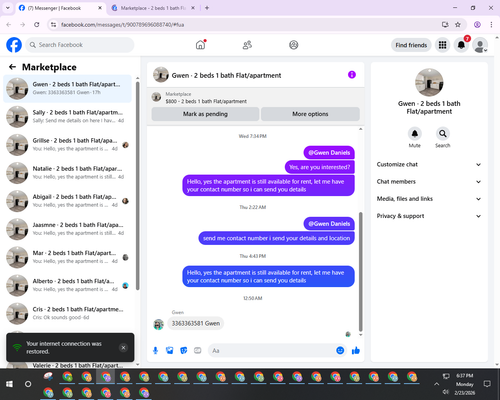Select the message '3363363581 Gwen'

coord(196,323)
